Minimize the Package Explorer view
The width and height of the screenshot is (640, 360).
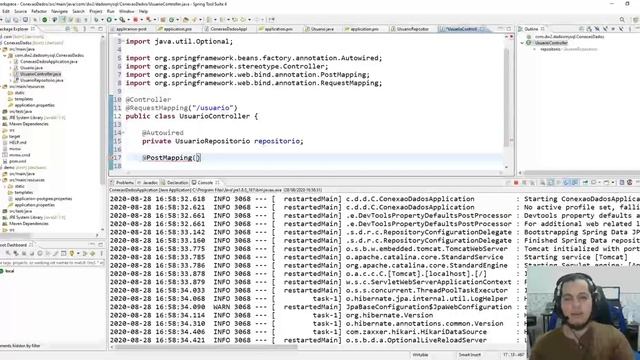click(x=93, y=29)
